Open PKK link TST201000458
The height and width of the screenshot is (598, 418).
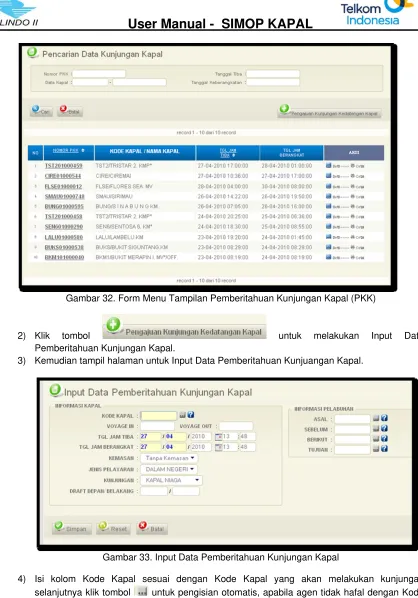64,217
